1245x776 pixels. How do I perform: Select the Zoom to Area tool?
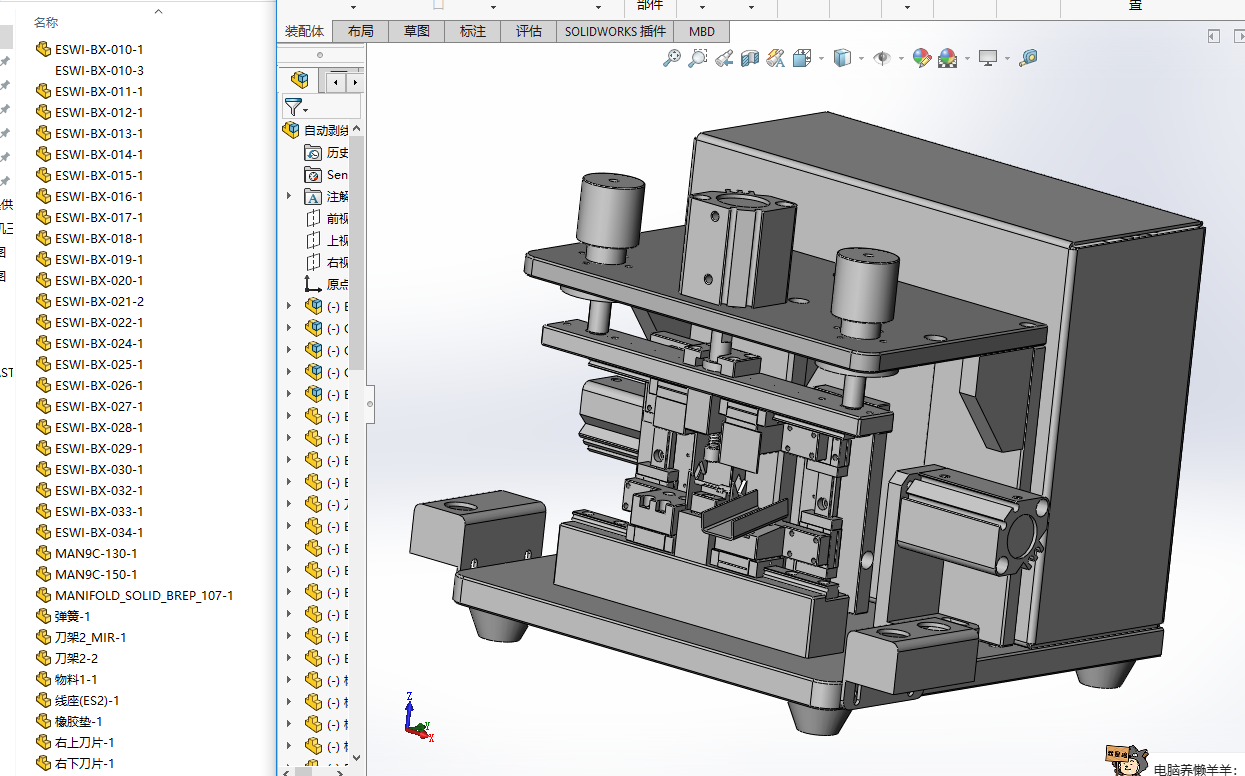click(698, 59)
